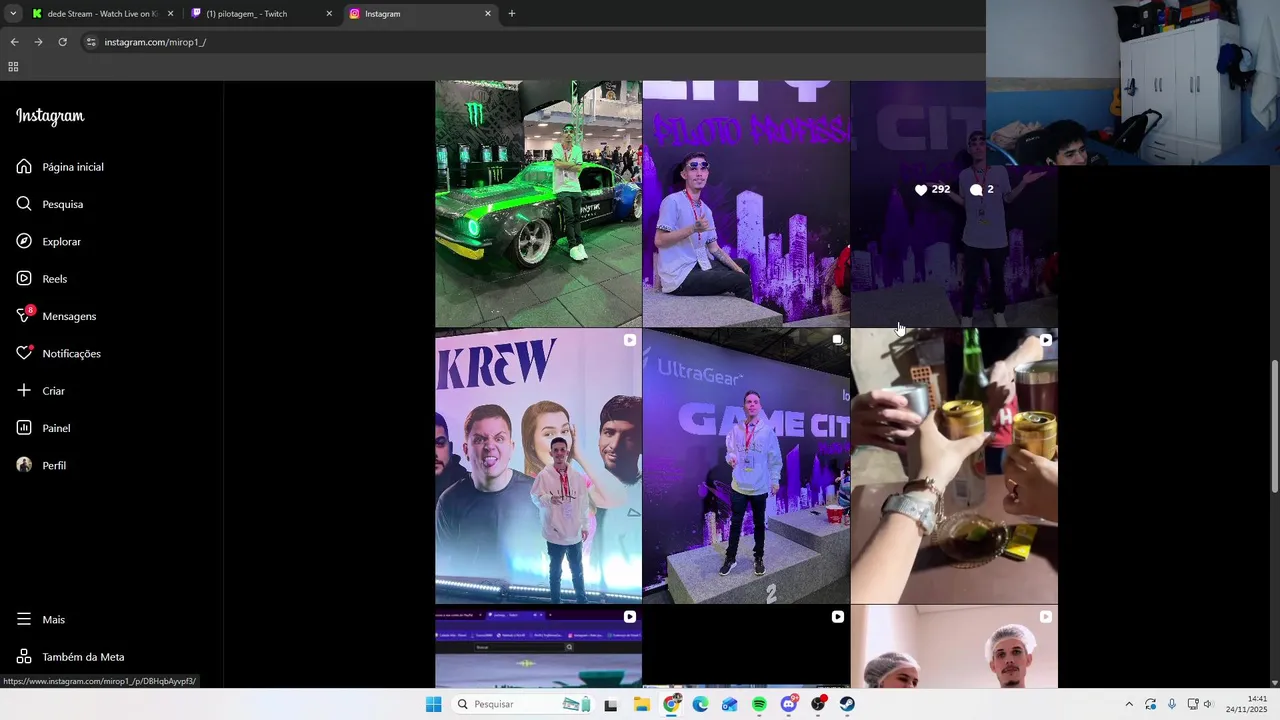This screenshot has width=1280, height=720.
Task: Open Página inicial in Instagram sidebar
Action: click(x=60, y=167)
